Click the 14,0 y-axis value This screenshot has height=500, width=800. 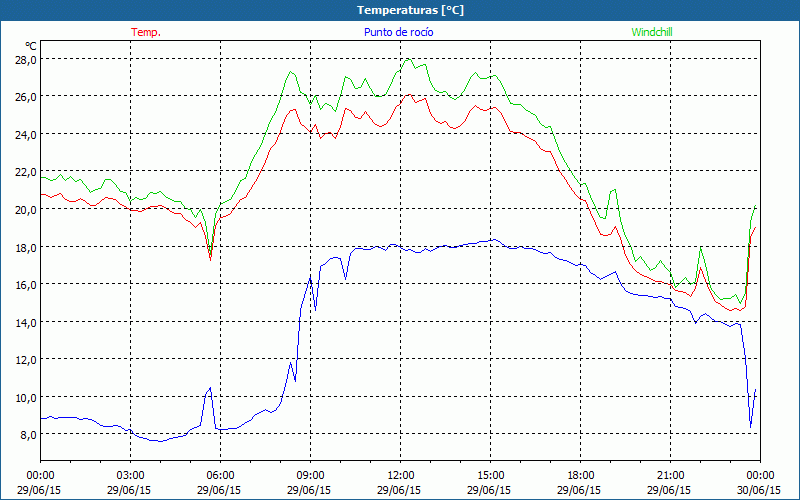[x=26, y=322]
